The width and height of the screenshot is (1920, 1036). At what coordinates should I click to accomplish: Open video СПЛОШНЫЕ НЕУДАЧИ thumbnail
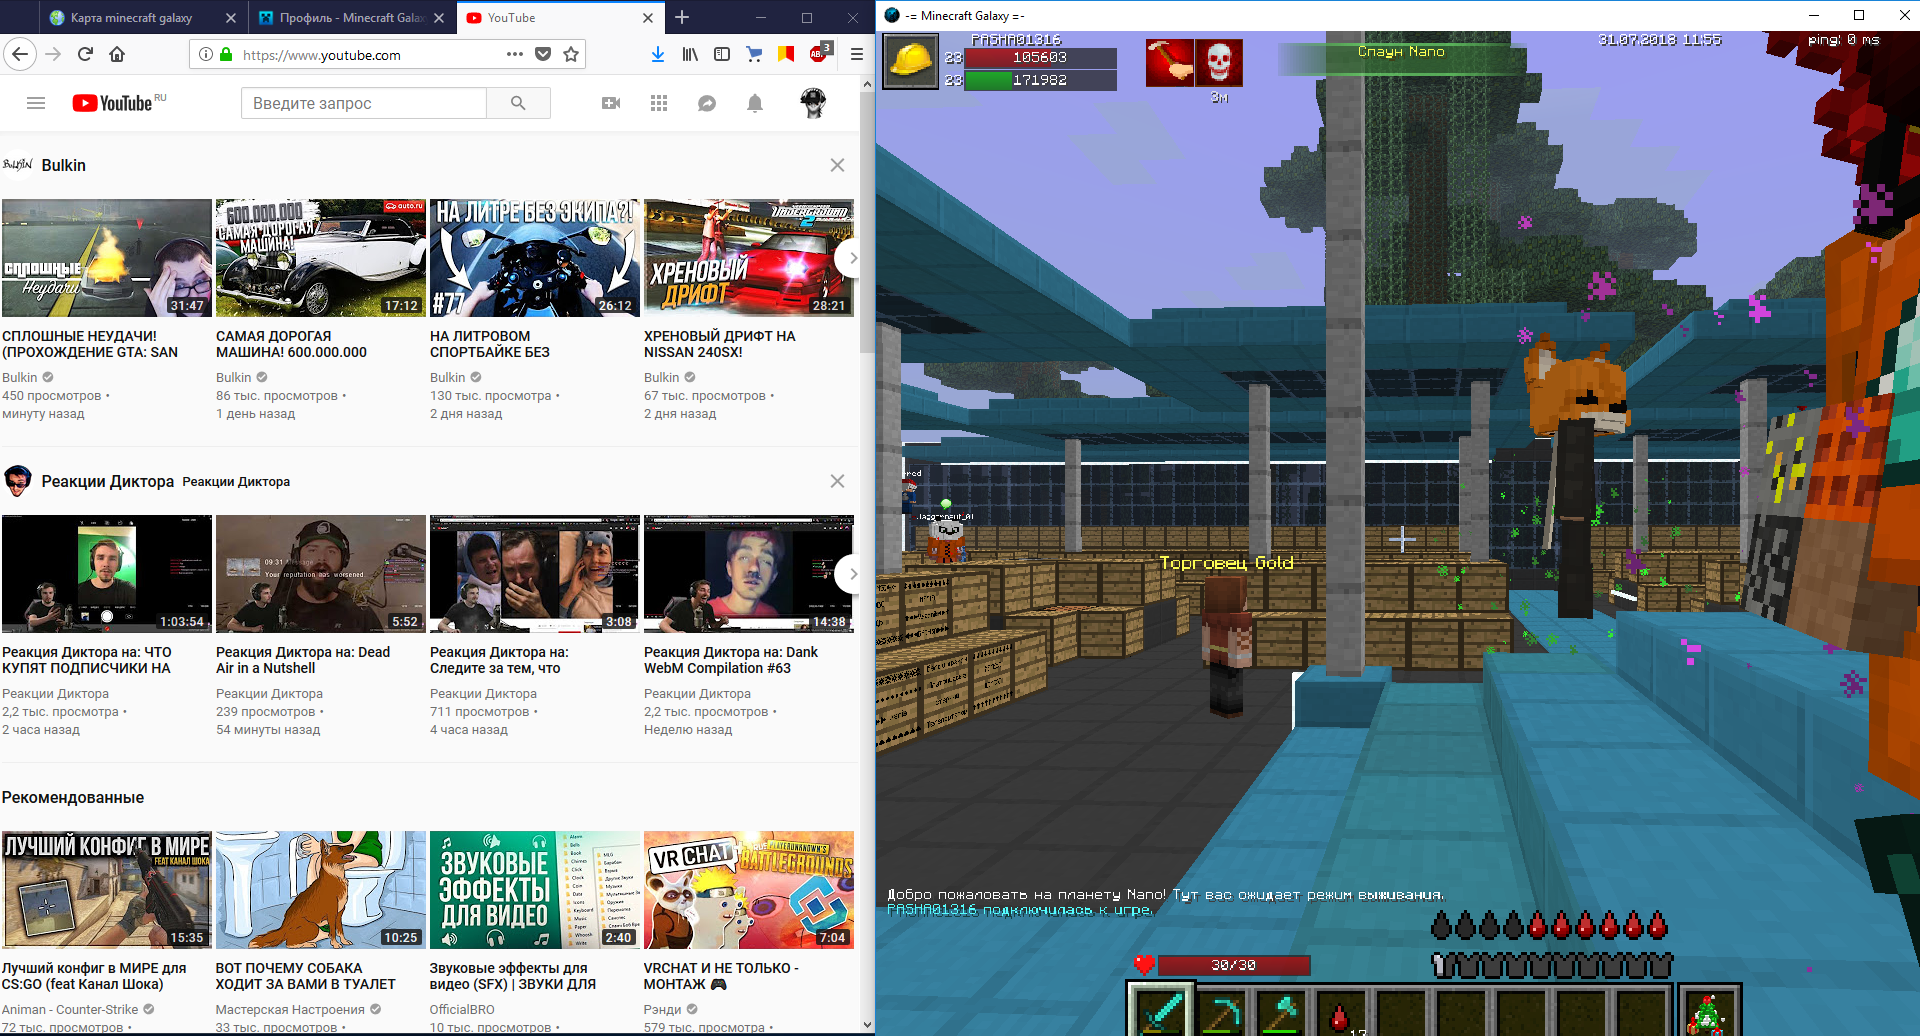click(x=106, y=257)
